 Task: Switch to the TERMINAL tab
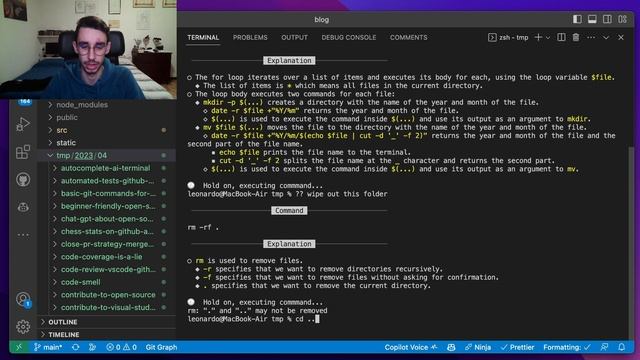(x=203, y=38)
